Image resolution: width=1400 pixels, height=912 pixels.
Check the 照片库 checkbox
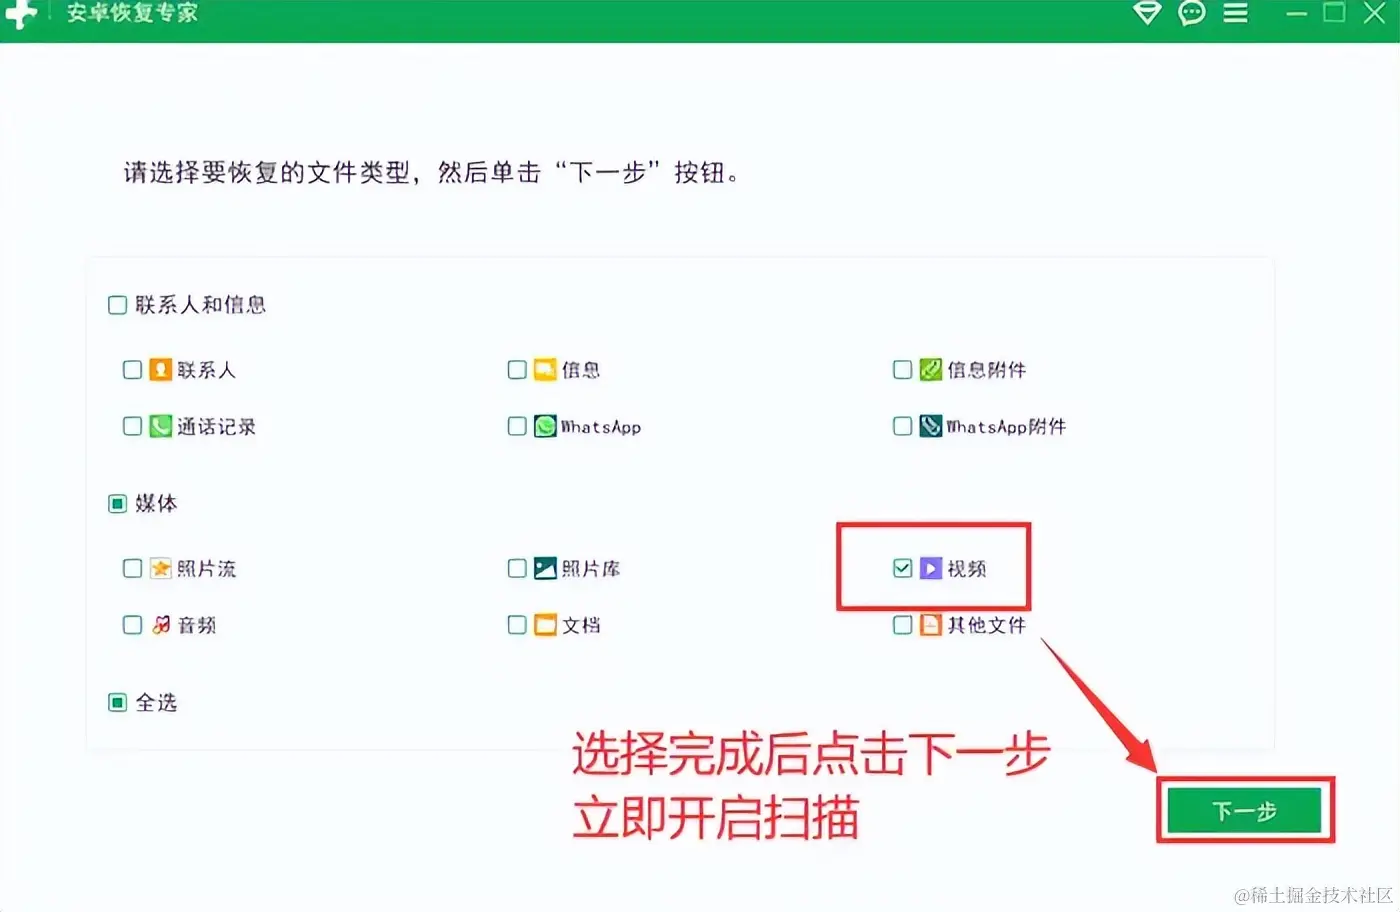517,569
